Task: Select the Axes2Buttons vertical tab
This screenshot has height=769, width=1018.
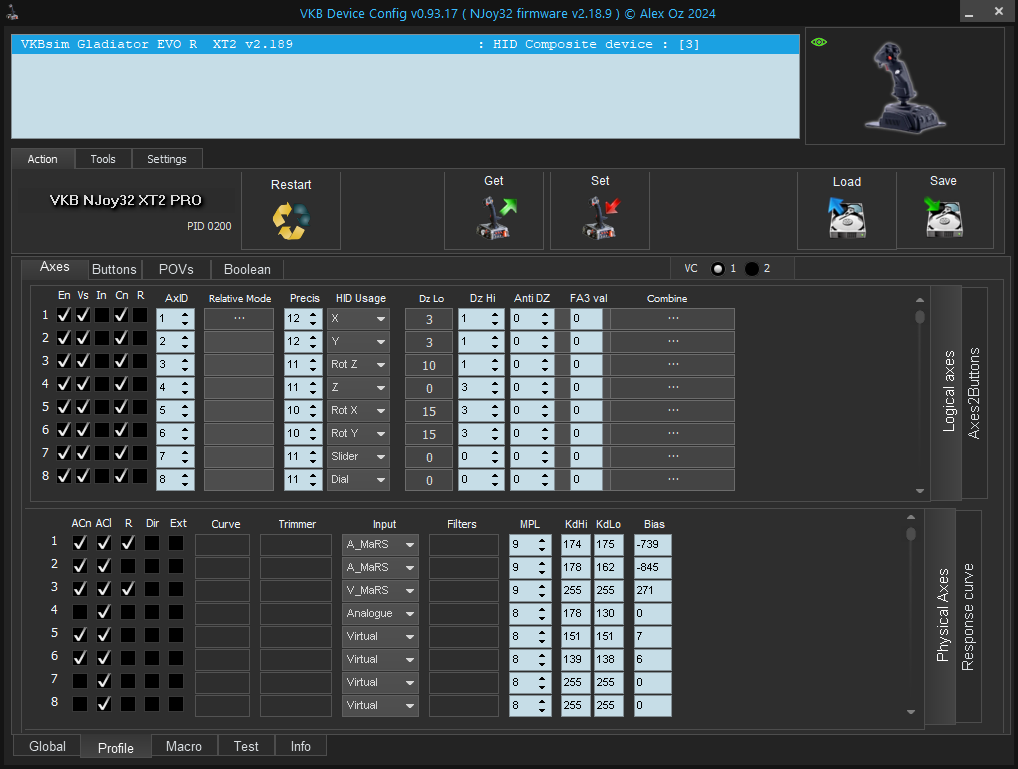Action: click(x=974, y=393)
